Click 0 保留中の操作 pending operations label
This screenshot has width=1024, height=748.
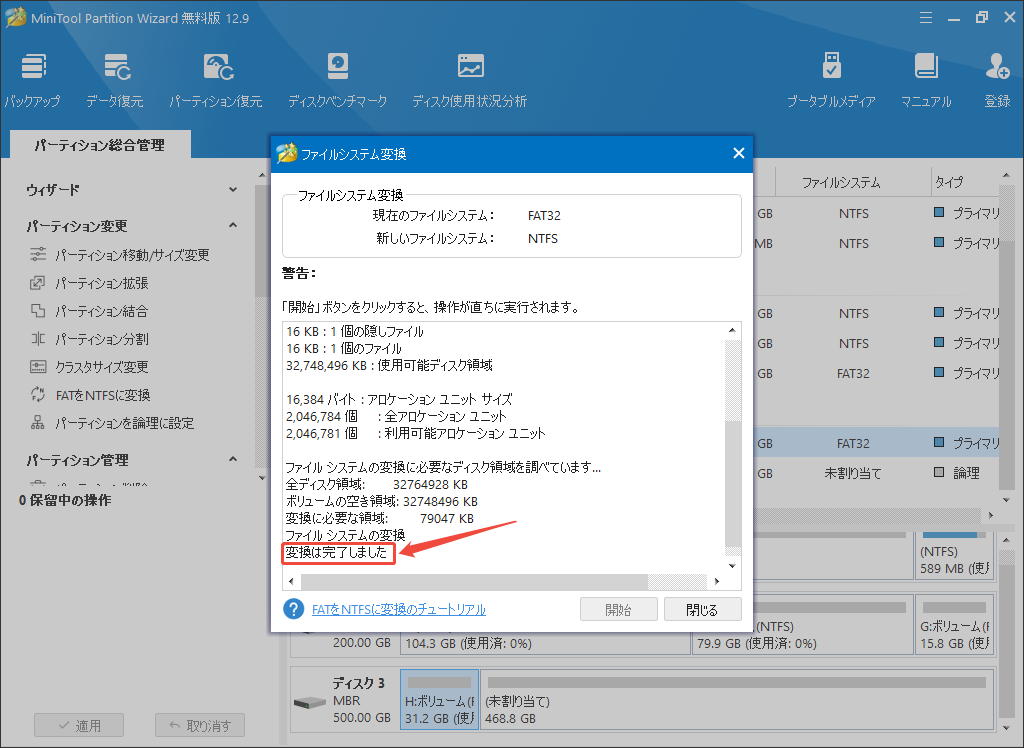tap(65, 500)
